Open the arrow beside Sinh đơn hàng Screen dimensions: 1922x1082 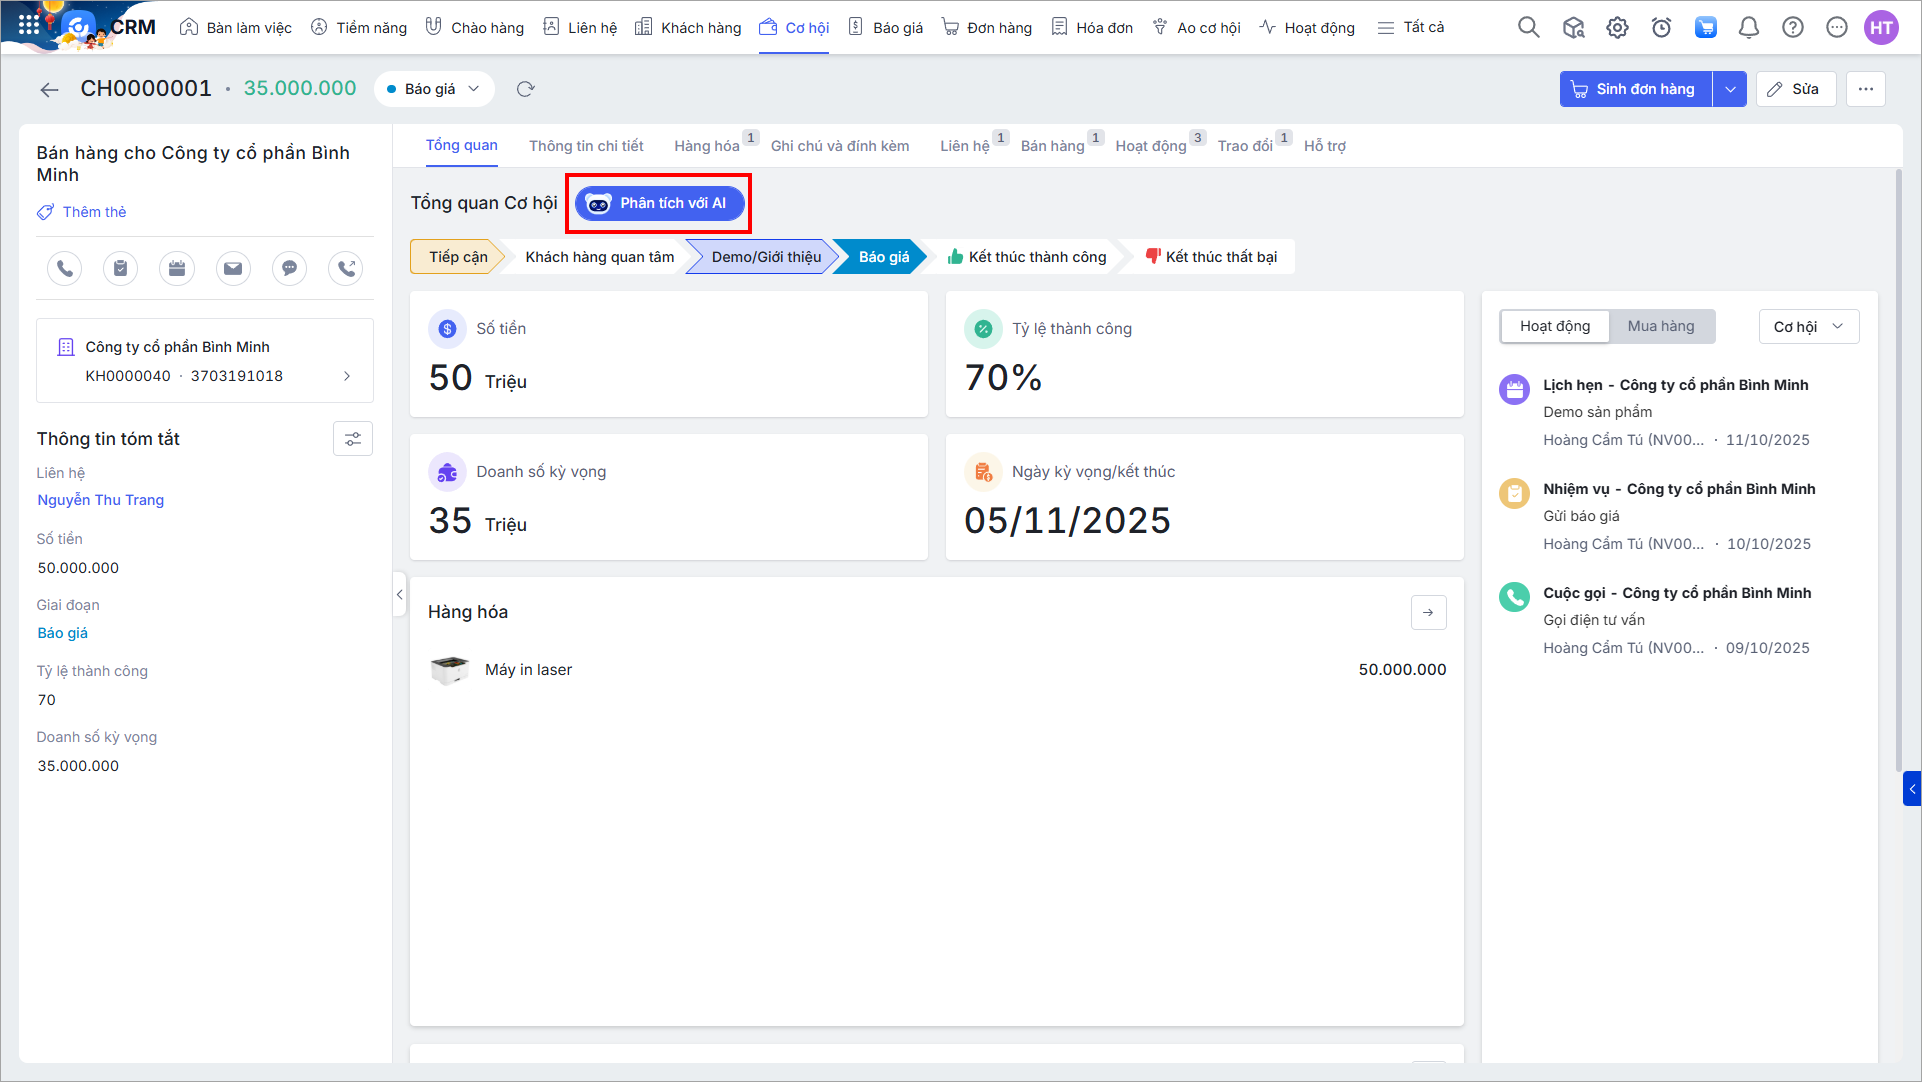coord(1730,89)
